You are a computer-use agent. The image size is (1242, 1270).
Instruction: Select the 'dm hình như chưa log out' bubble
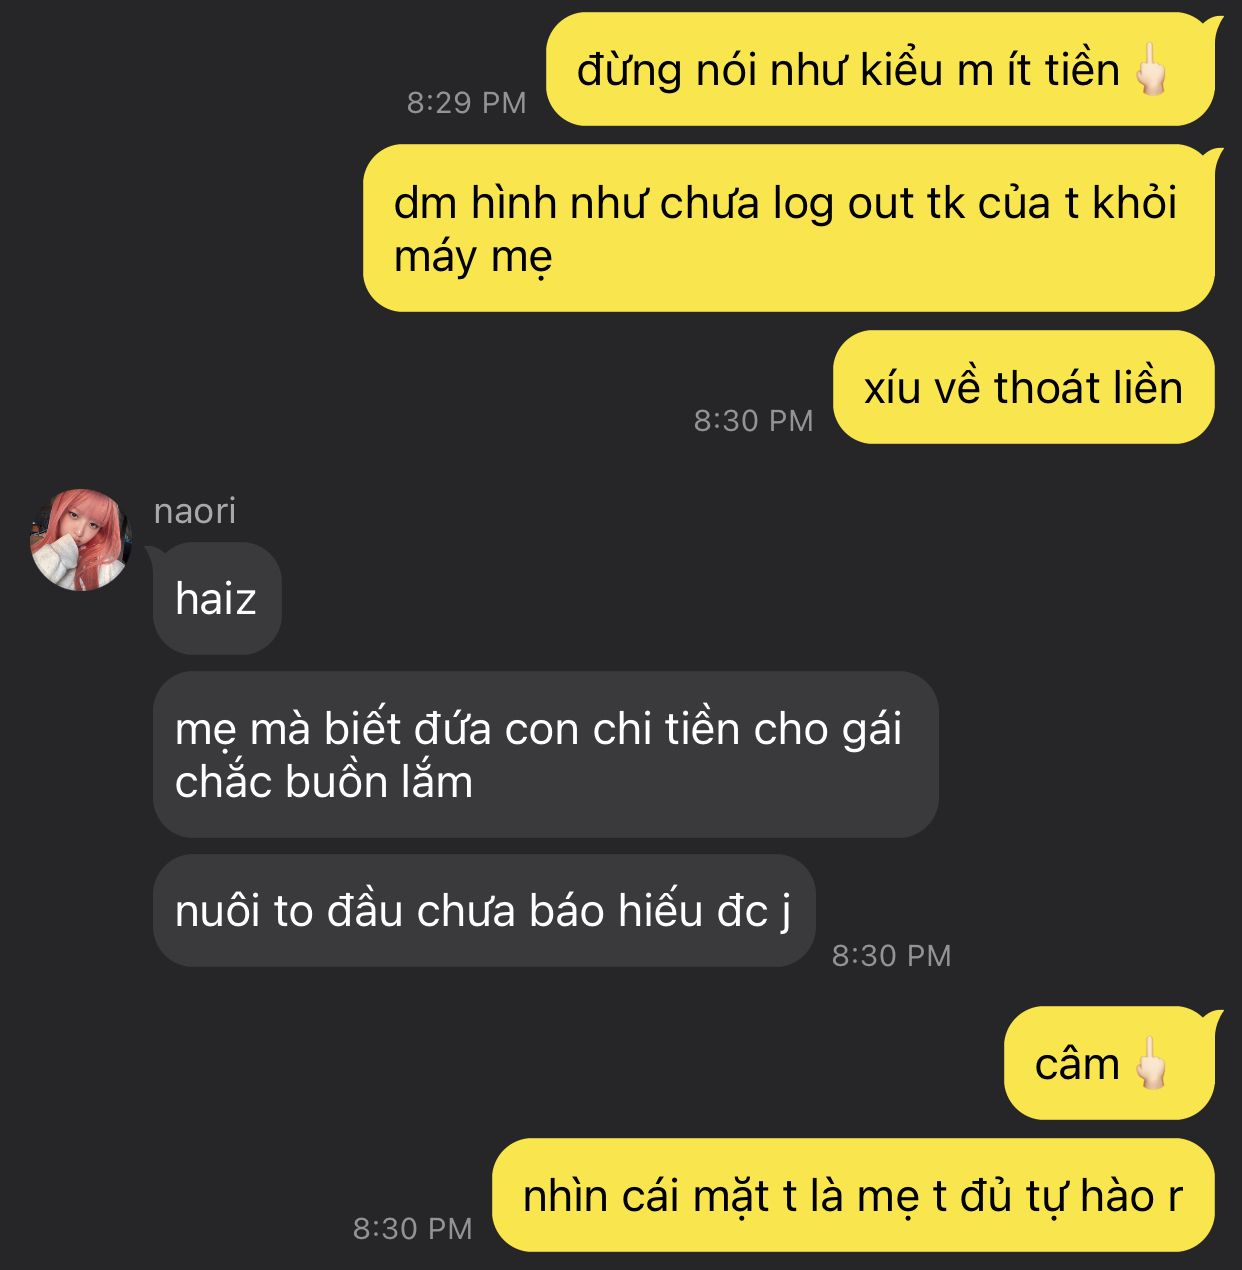tap(788, 229)
